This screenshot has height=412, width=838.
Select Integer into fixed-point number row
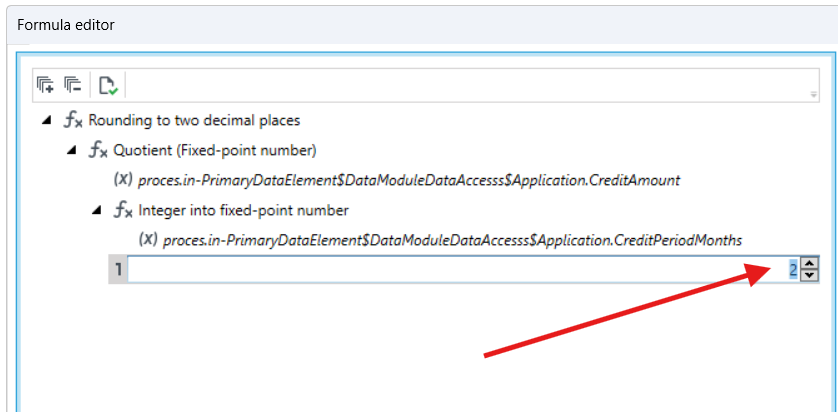pos(243,211)
